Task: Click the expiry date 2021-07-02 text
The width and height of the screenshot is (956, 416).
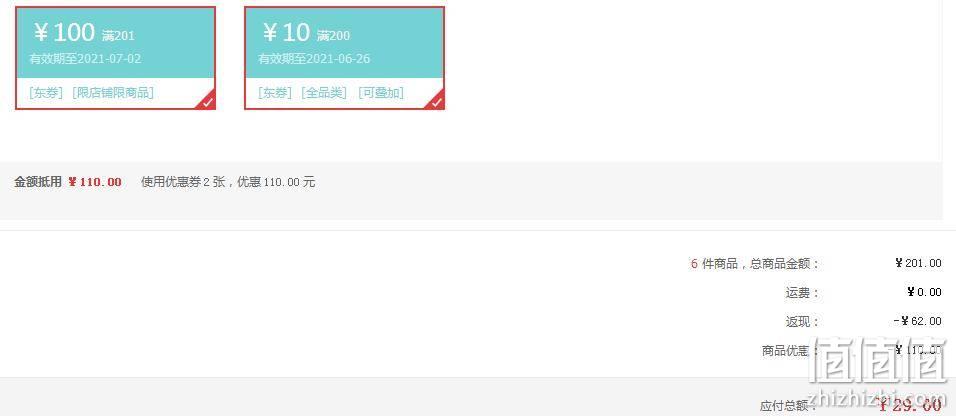Action: tap(109, 59)
